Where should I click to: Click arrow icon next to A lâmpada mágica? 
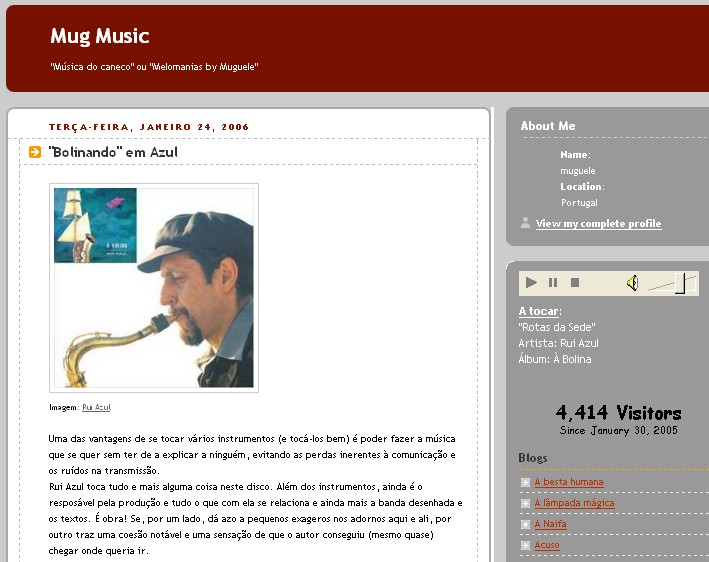click(x=525, y=503)
